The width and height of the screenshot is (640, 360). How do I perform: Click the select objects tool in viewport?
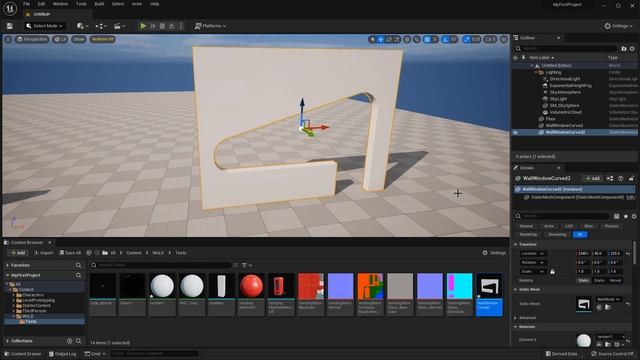click(x=372, y=39)
